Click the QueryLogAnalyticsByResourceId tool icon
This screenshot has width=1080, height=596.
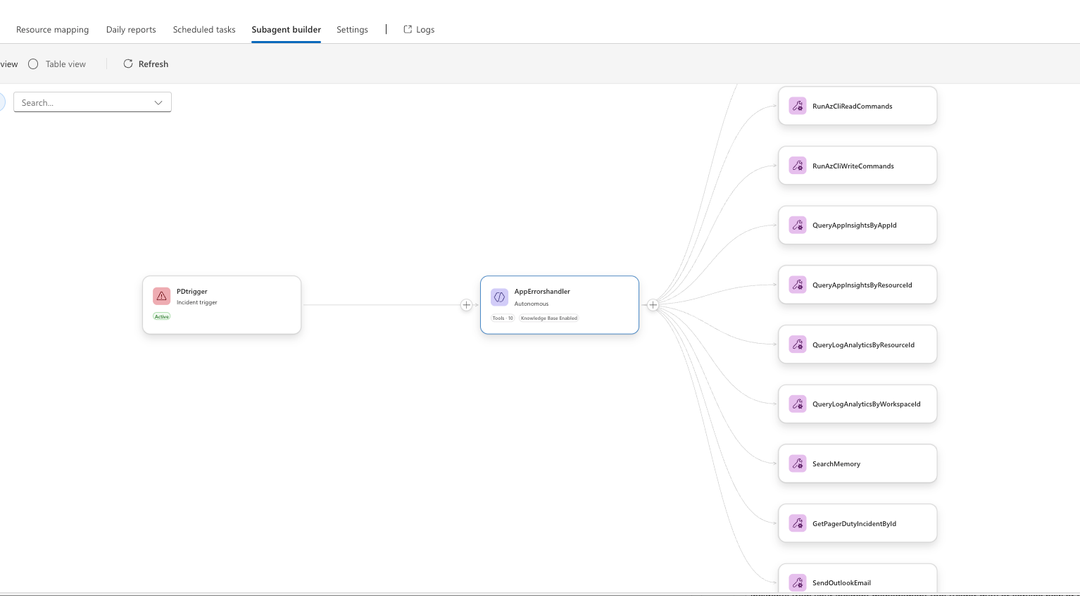(797, 345)
